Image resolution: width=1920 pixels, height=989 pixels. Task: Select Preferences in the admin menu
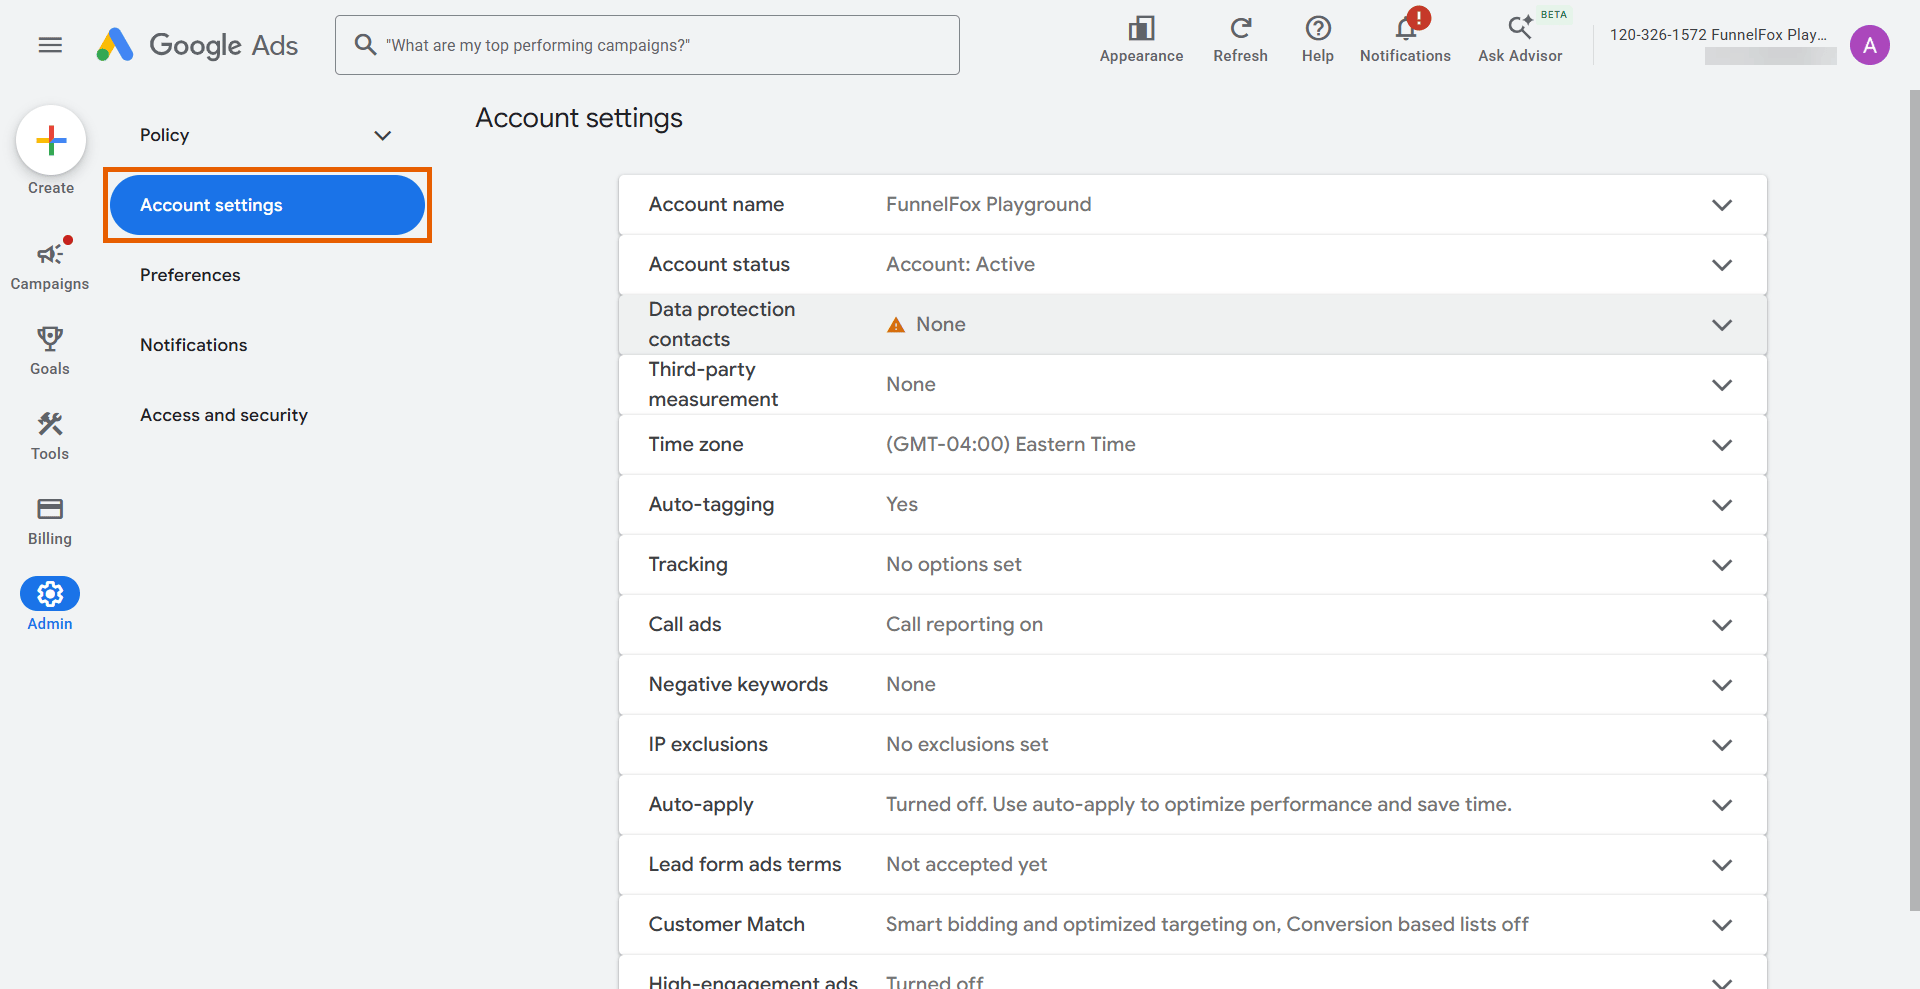coord(190,275)
